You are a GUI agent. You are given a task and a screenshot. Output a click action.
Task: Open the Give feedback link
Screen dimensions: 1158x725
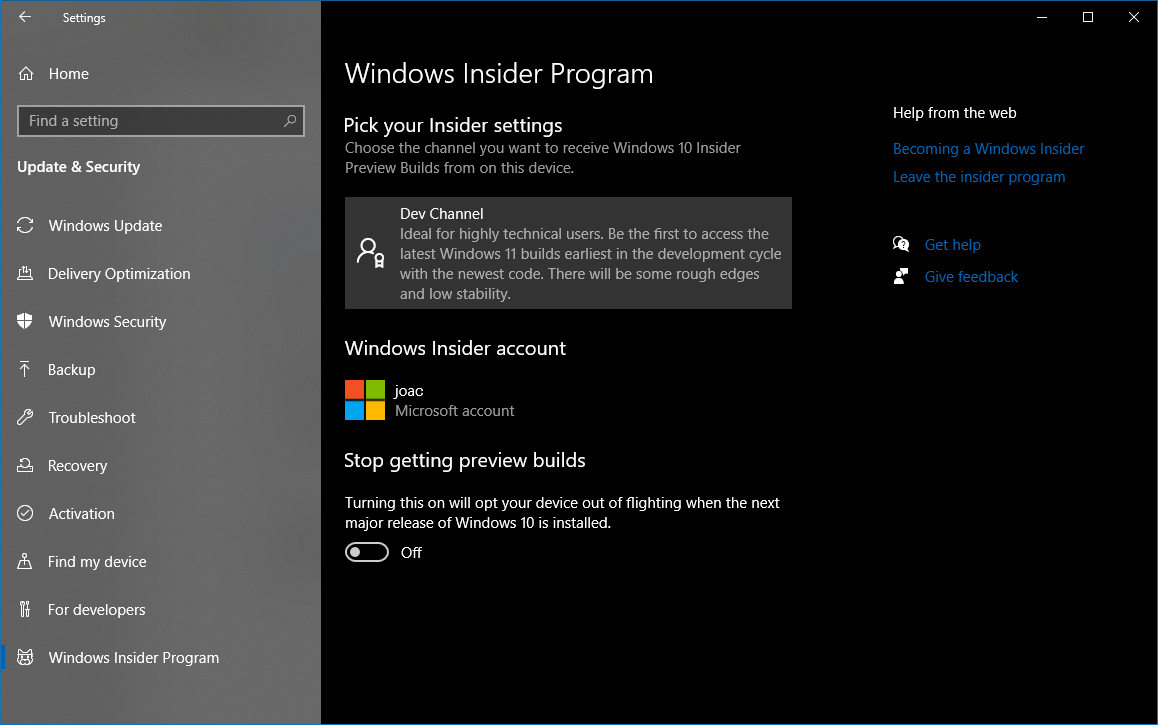pyautogui.click(x=971, y=277)
